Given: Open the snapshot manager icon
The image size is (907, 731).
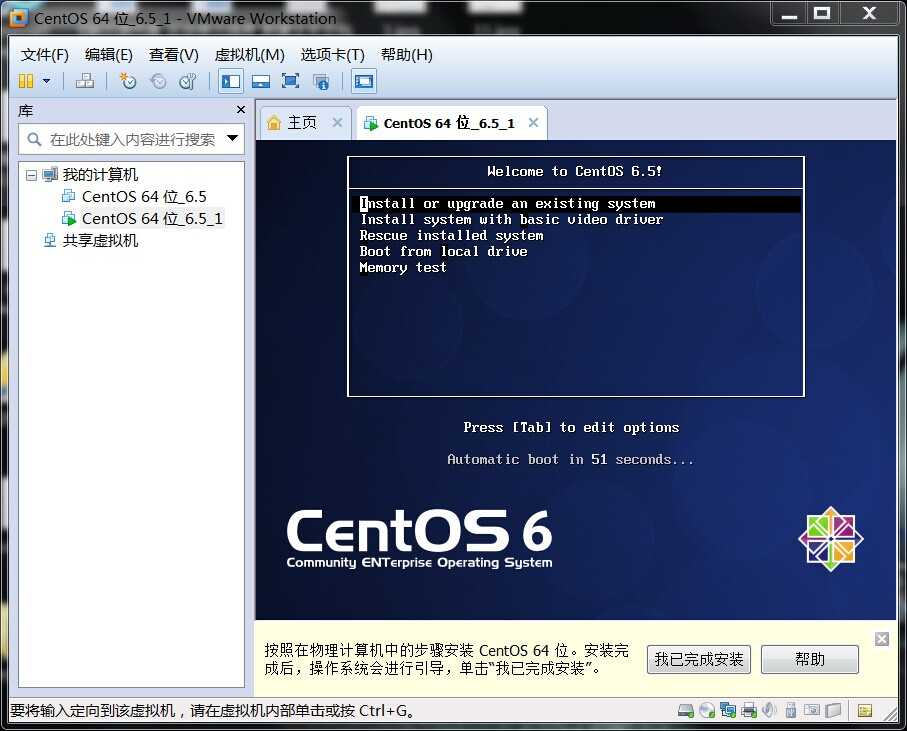Looking at the screenshot, I should tap(188, 81).
